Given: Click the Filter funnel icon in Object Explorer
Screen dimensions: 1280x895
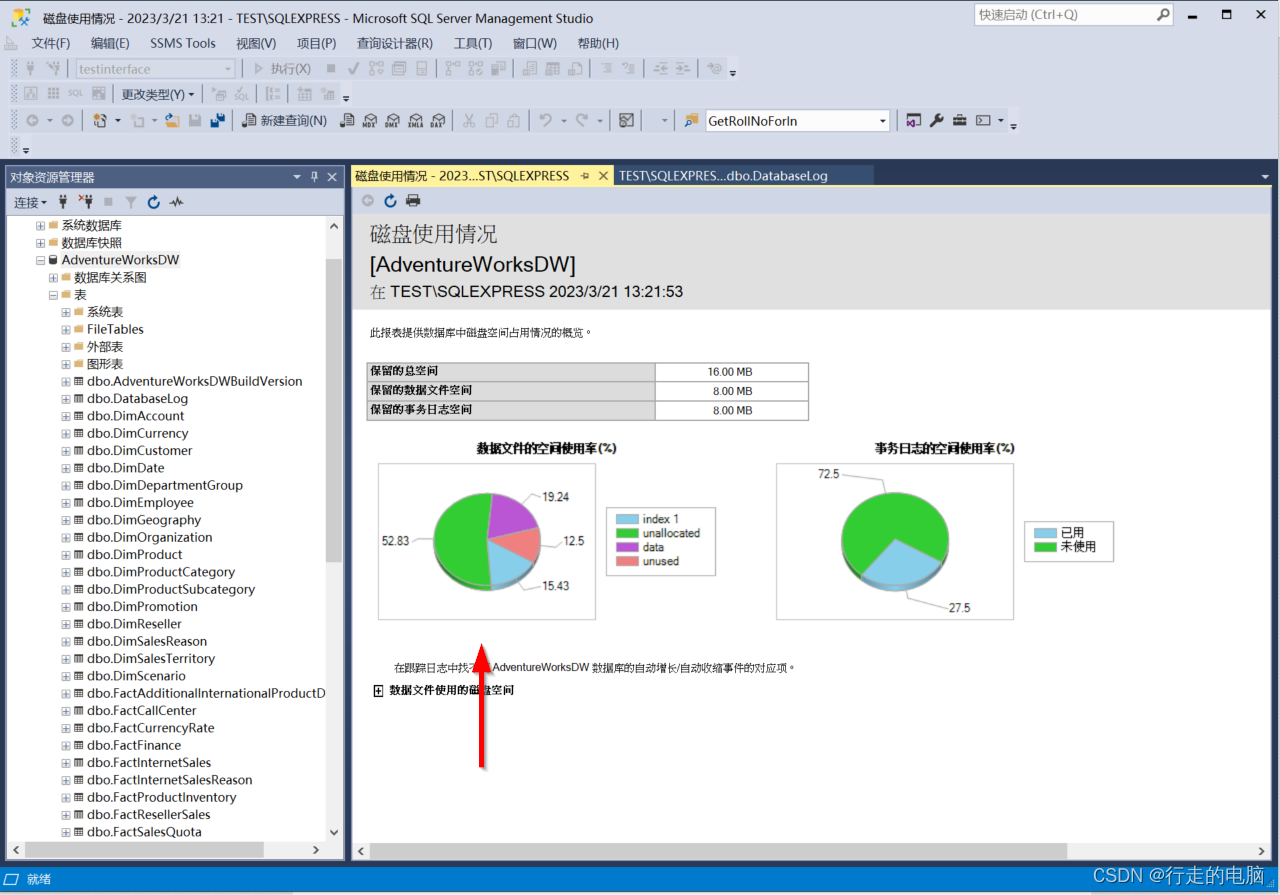Looking at the screenshot, I should pyautogui.click(x=131, y=202).
